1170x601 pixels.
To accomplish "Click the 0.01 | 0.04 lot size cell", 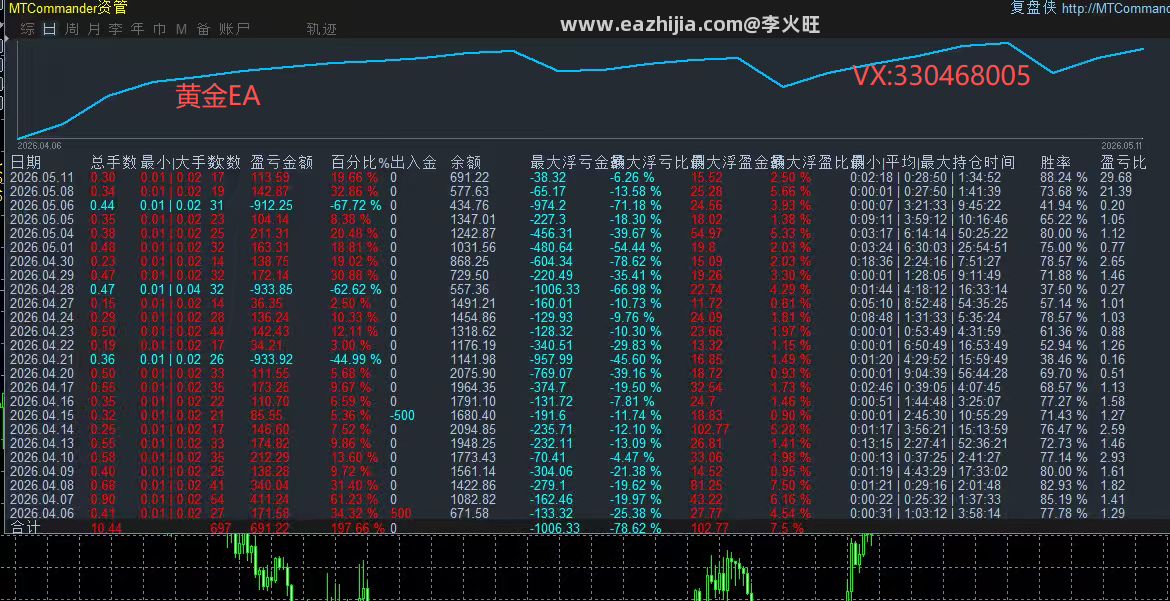I will coord(171,290).
